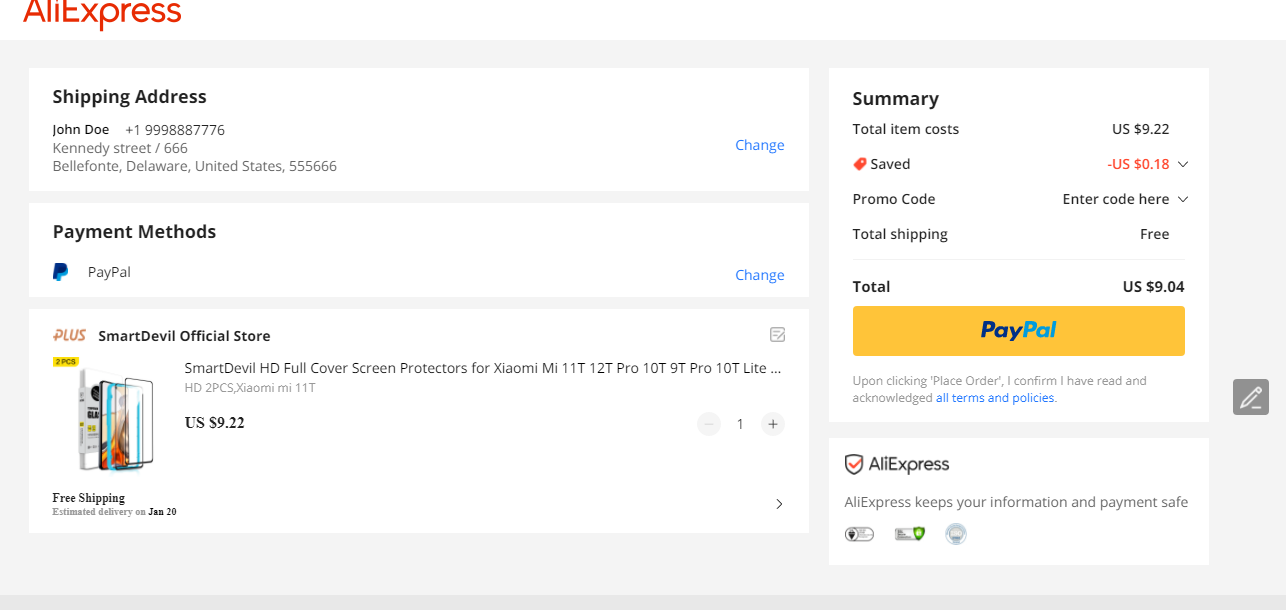Click the green shield security badge
This screenshot has width=1286, height=610.
(910, 534)
